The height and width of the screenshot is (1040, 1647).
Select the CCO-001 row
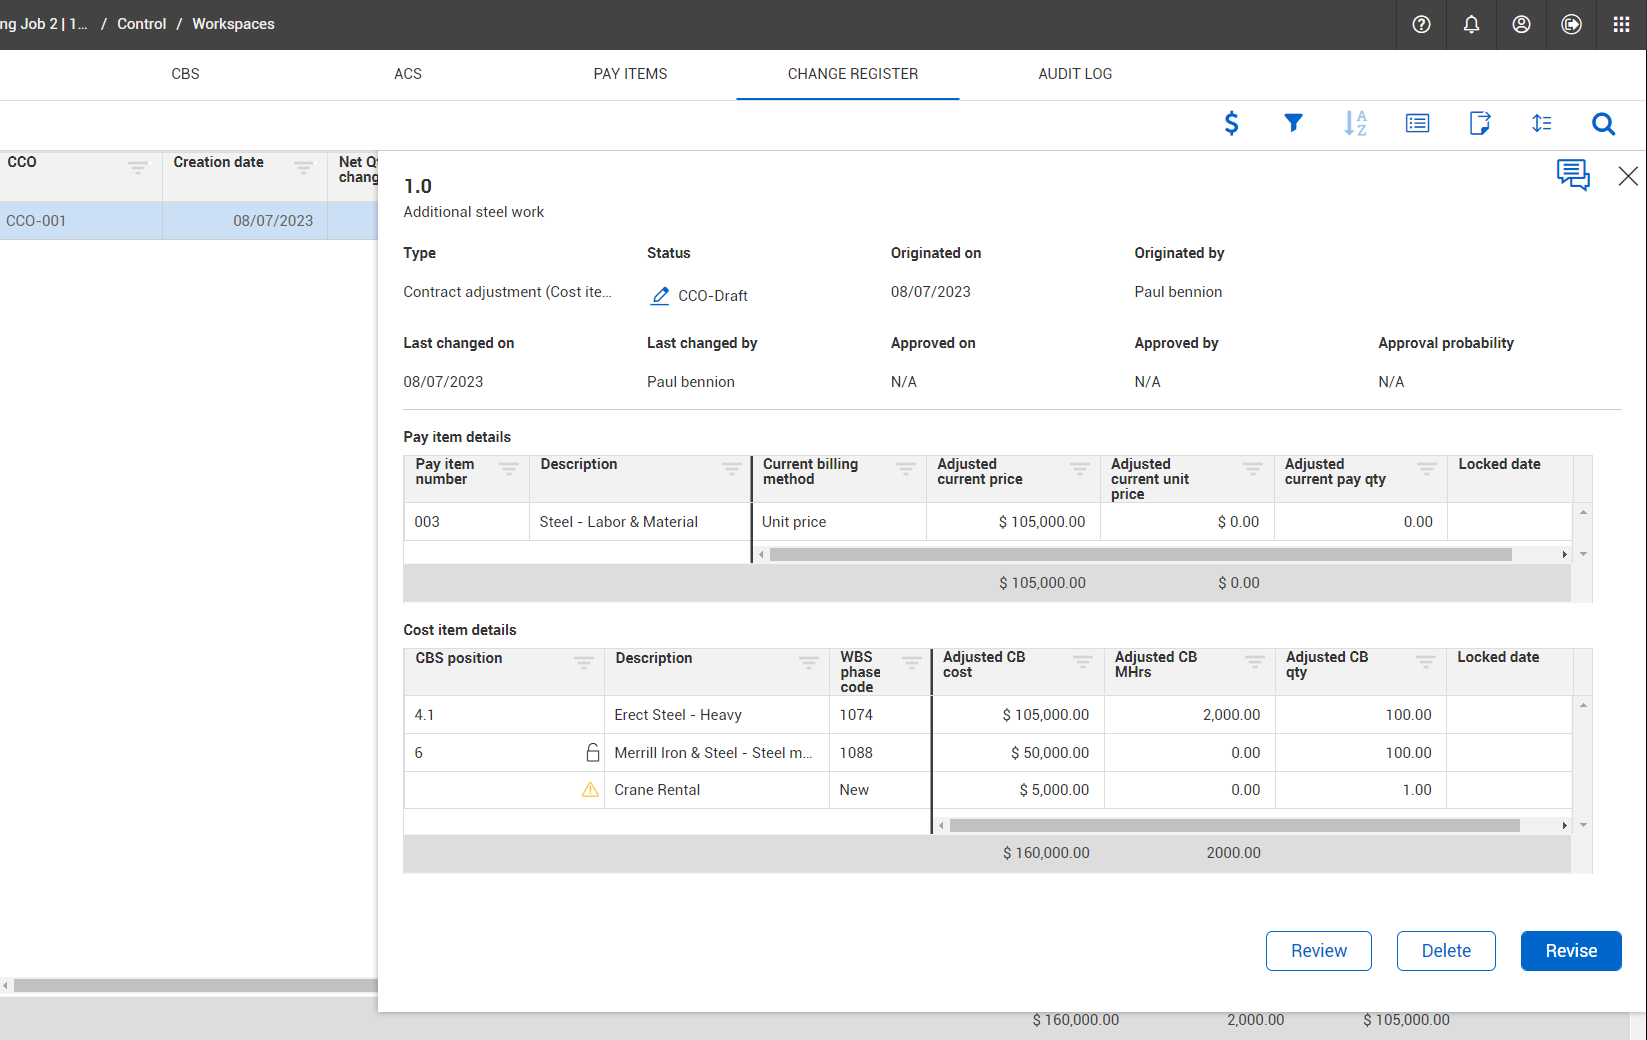pos(80,221)
